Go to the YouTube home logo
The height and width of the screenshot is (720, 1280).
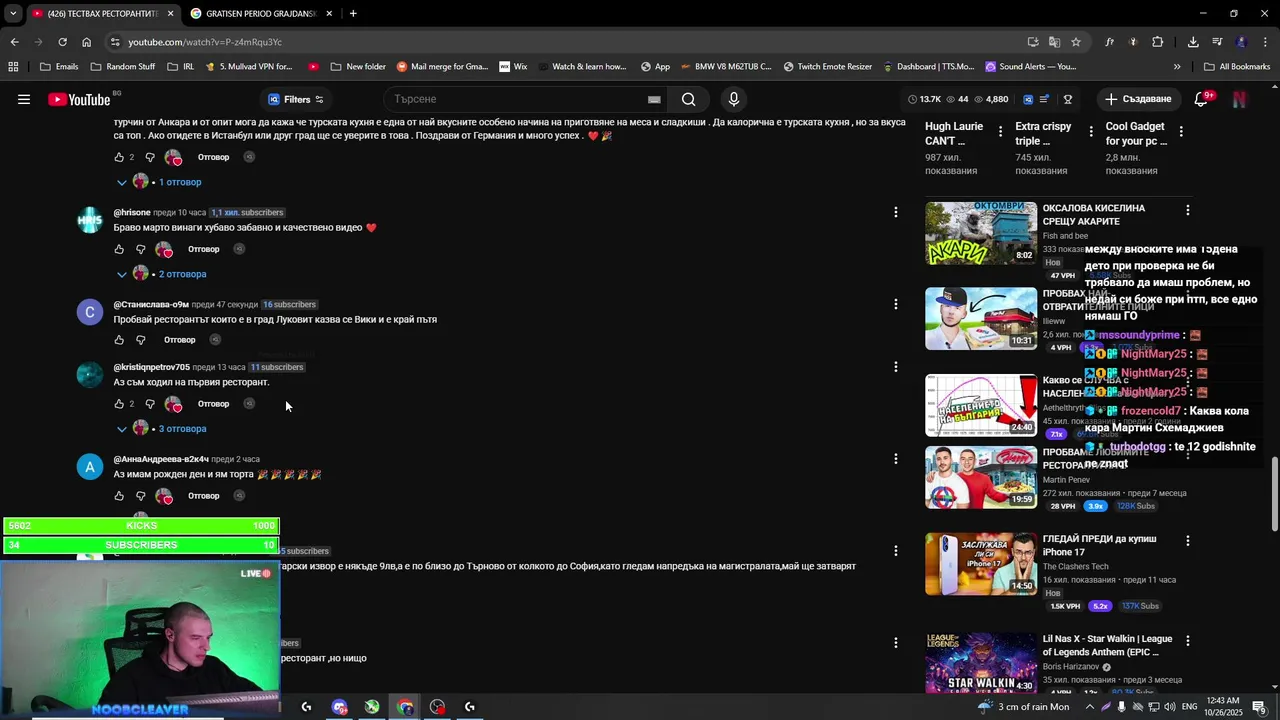click(x=79, y=99)
